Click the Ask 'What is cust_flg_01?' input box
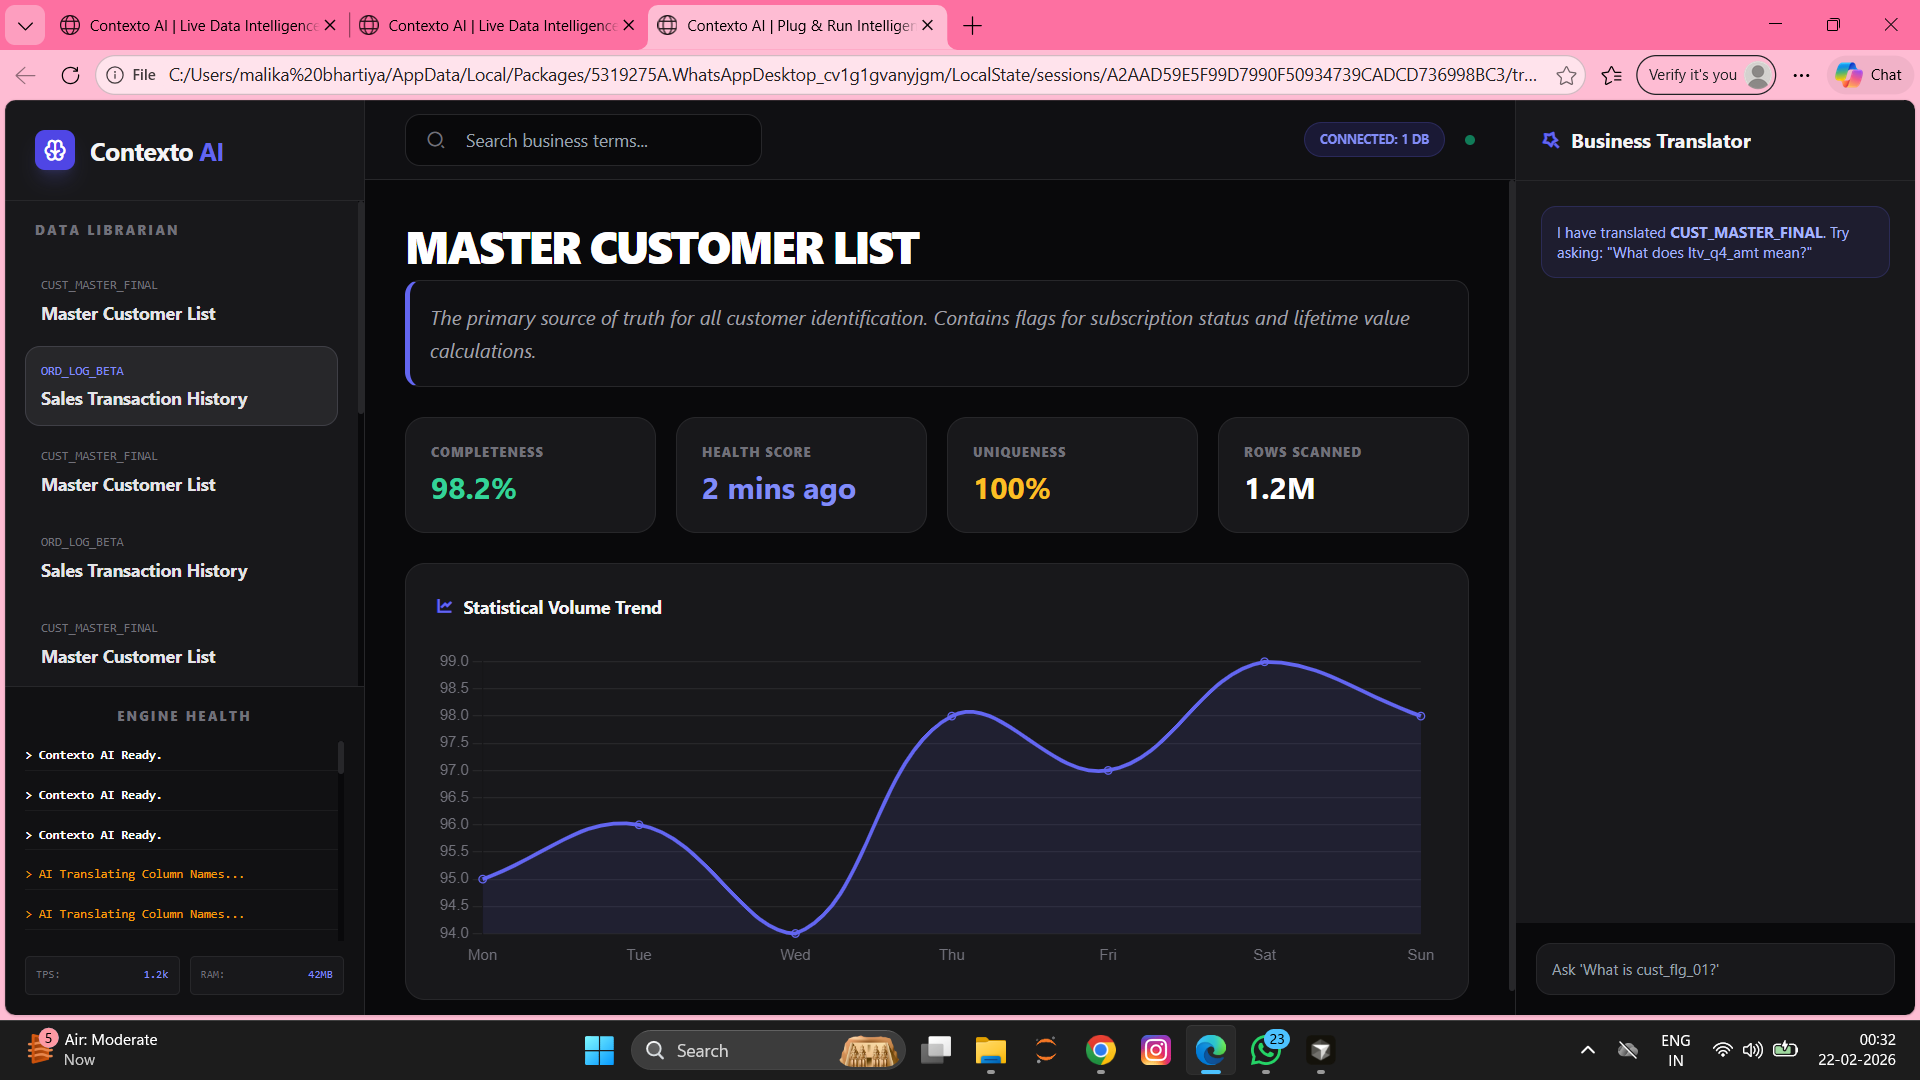 tap(1715, 970)
